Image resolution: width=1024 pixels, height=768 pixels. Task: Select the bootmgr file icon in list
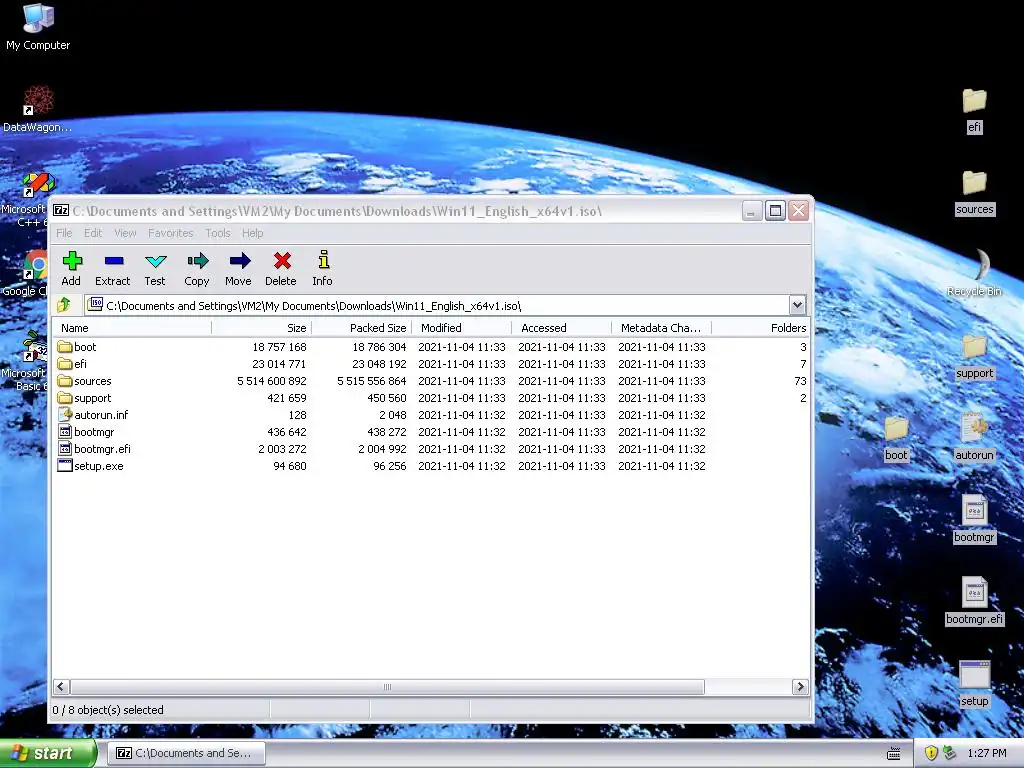[65, 432]
